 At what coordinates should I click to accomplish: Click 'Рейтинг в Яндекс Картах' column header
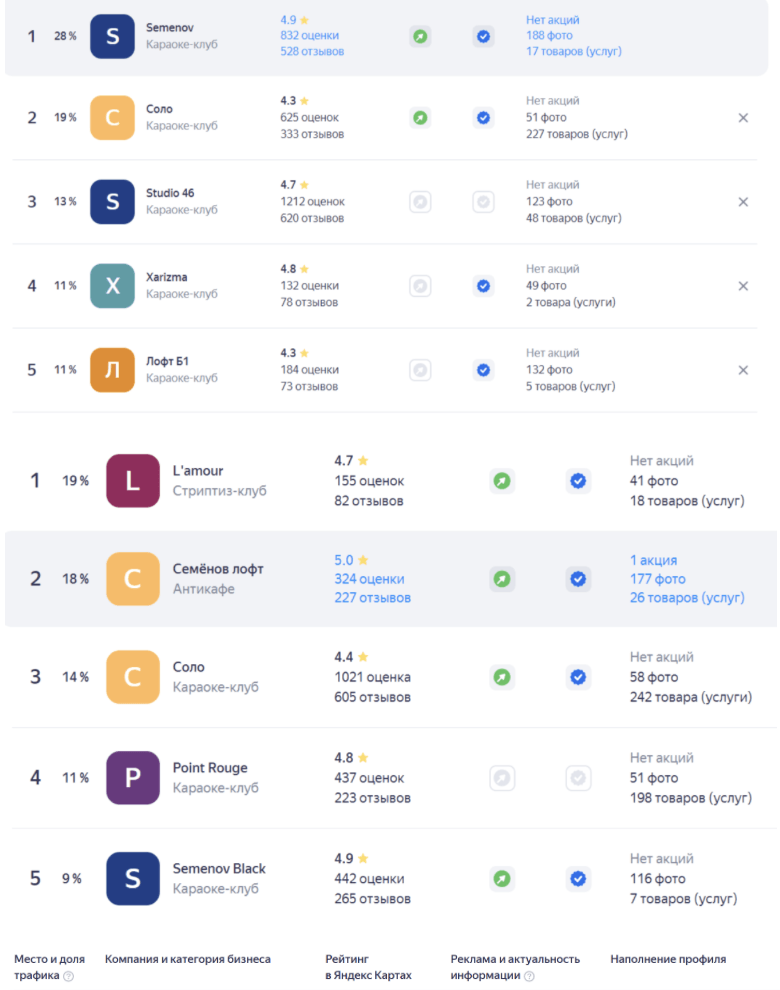tap(368, 967)
